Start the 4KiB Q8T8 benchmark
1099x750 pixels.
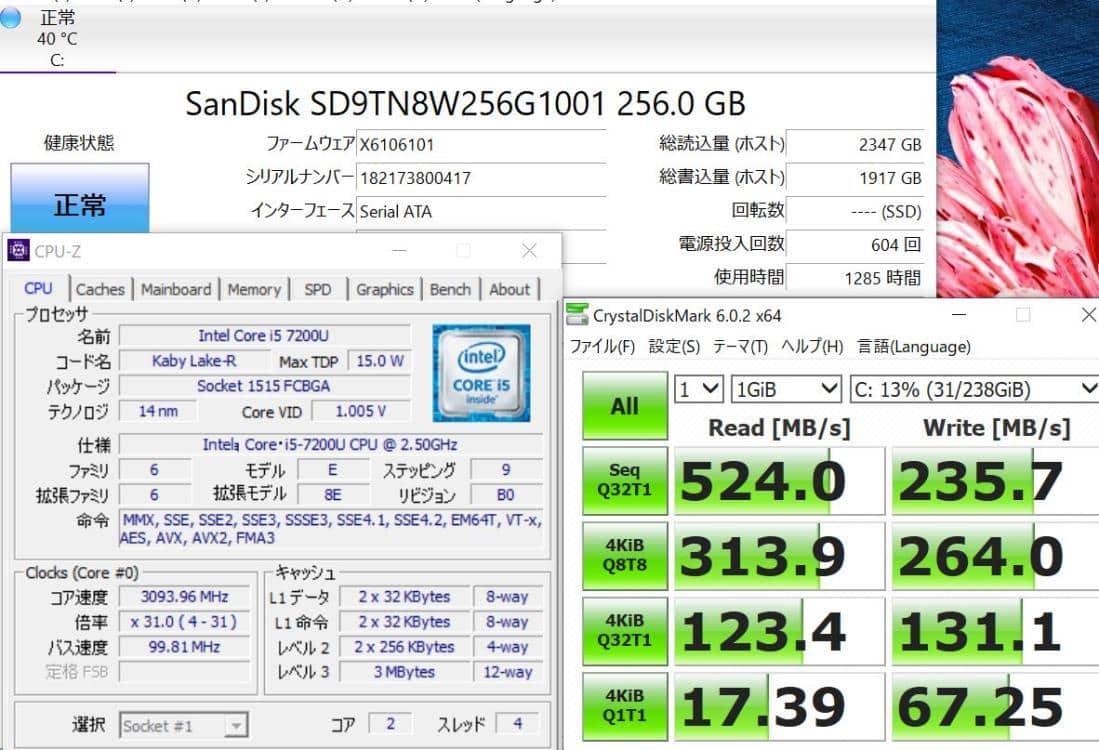(624, 555)
